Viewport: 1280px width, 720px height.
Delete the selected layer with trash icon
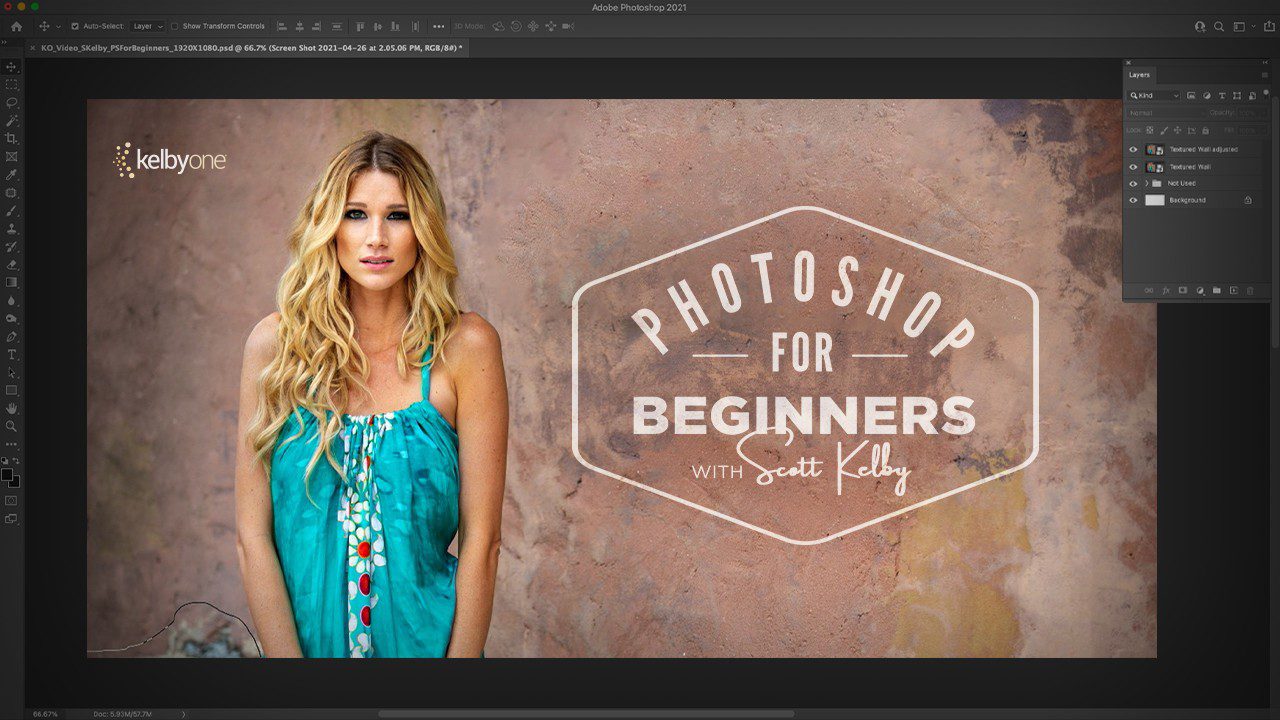[1251, 290]
